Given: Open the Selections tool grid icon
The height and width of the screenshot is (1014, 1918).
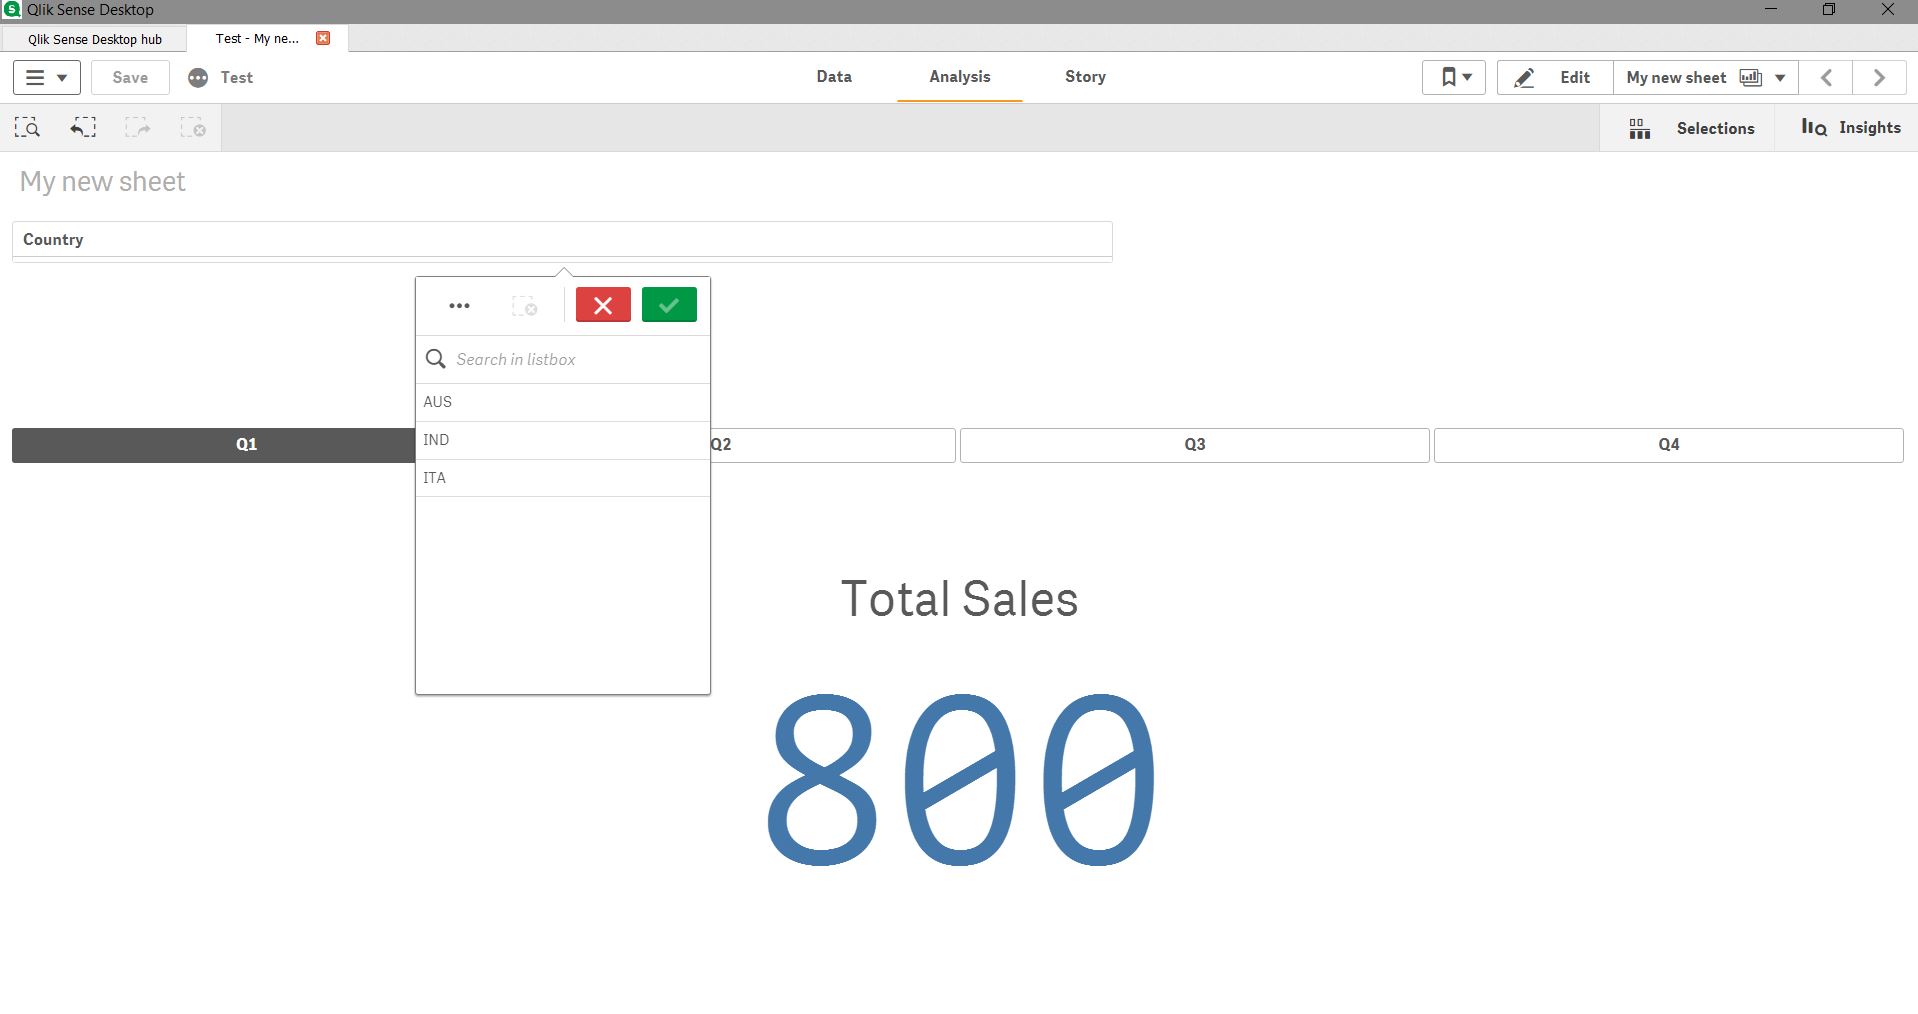Looking at the screenshot, I should pyautogui.click(x=1639, y=128).
